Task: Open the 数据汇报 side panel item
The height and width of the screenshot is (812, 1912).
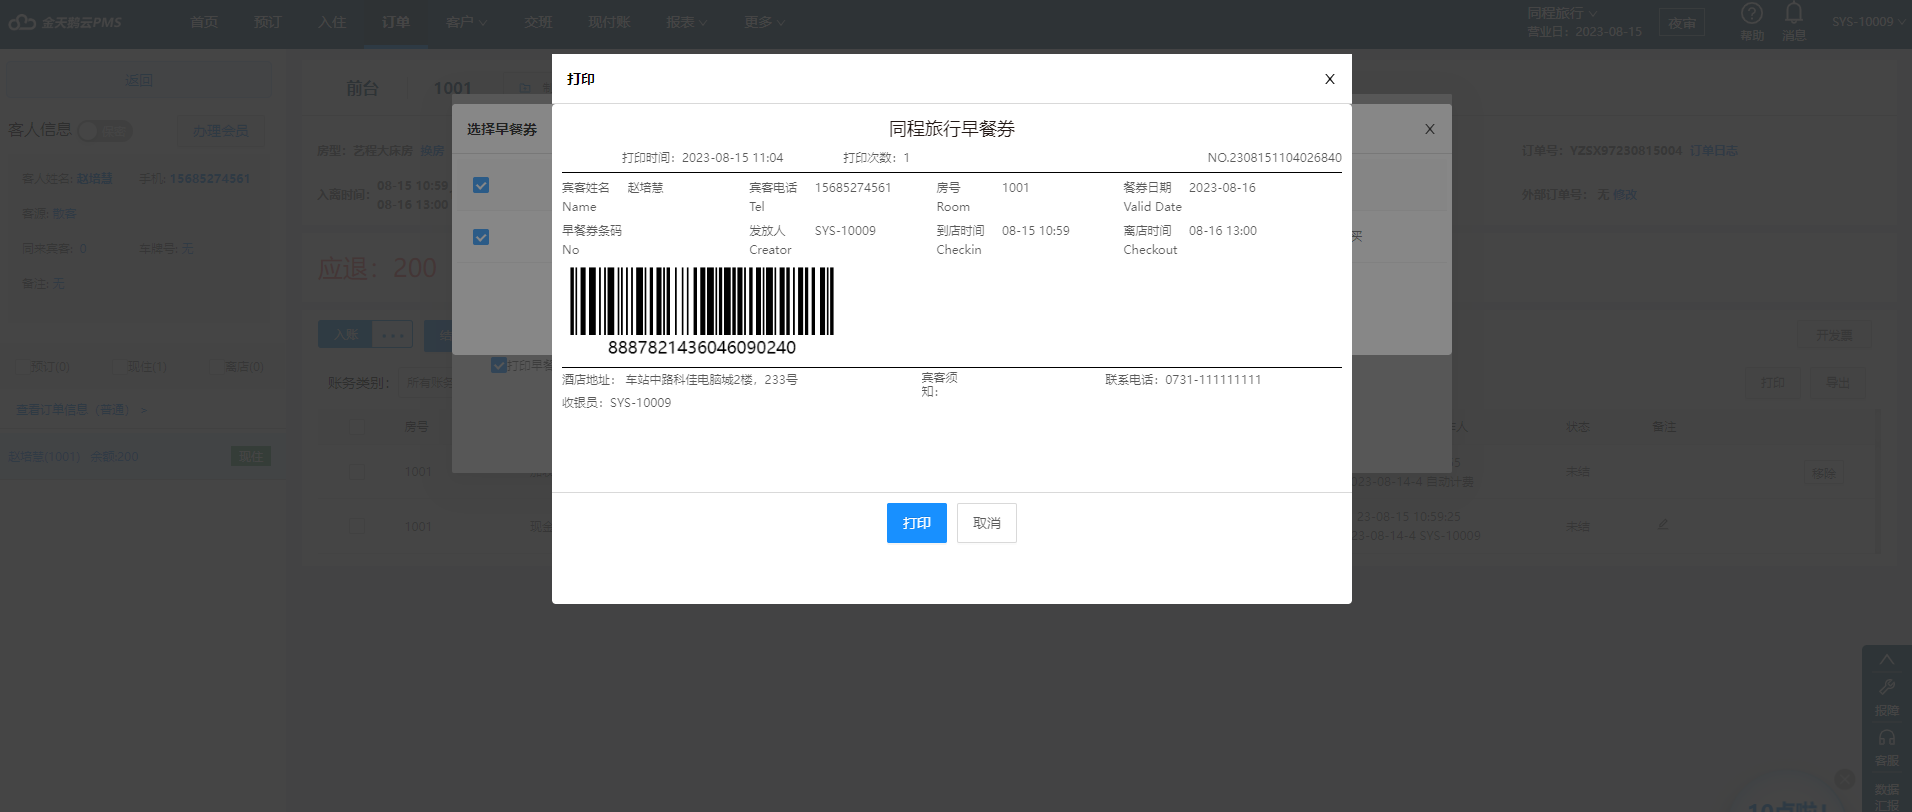Action: 1887,796
